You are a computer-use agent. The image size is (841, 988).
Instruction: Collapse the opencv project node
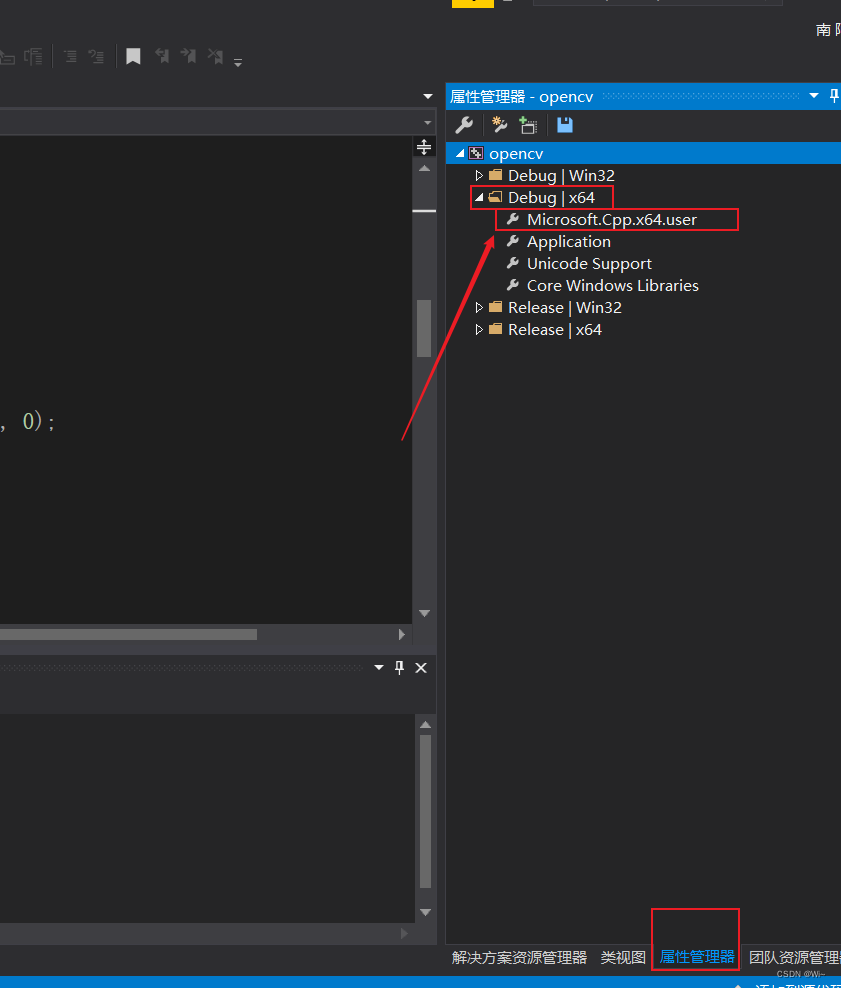[460, 153]
